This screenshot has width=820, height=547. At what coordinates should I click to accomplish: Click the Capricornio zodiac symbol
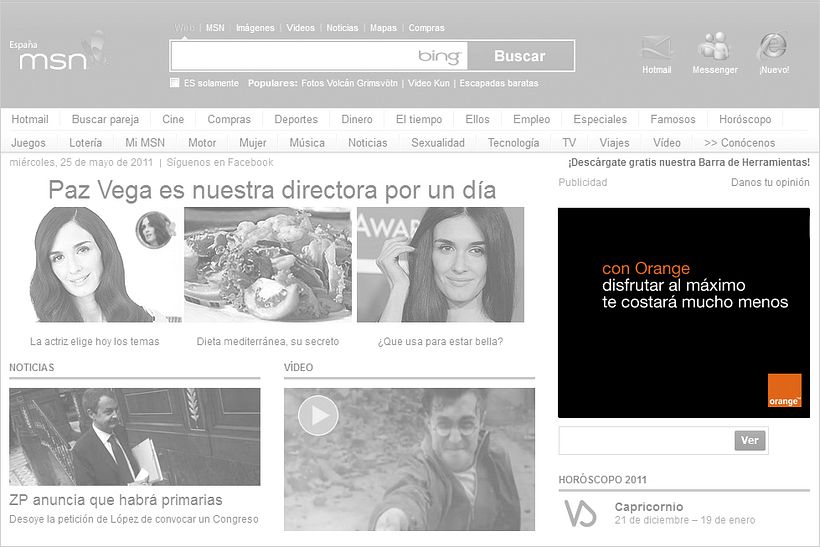coord(580,512)
